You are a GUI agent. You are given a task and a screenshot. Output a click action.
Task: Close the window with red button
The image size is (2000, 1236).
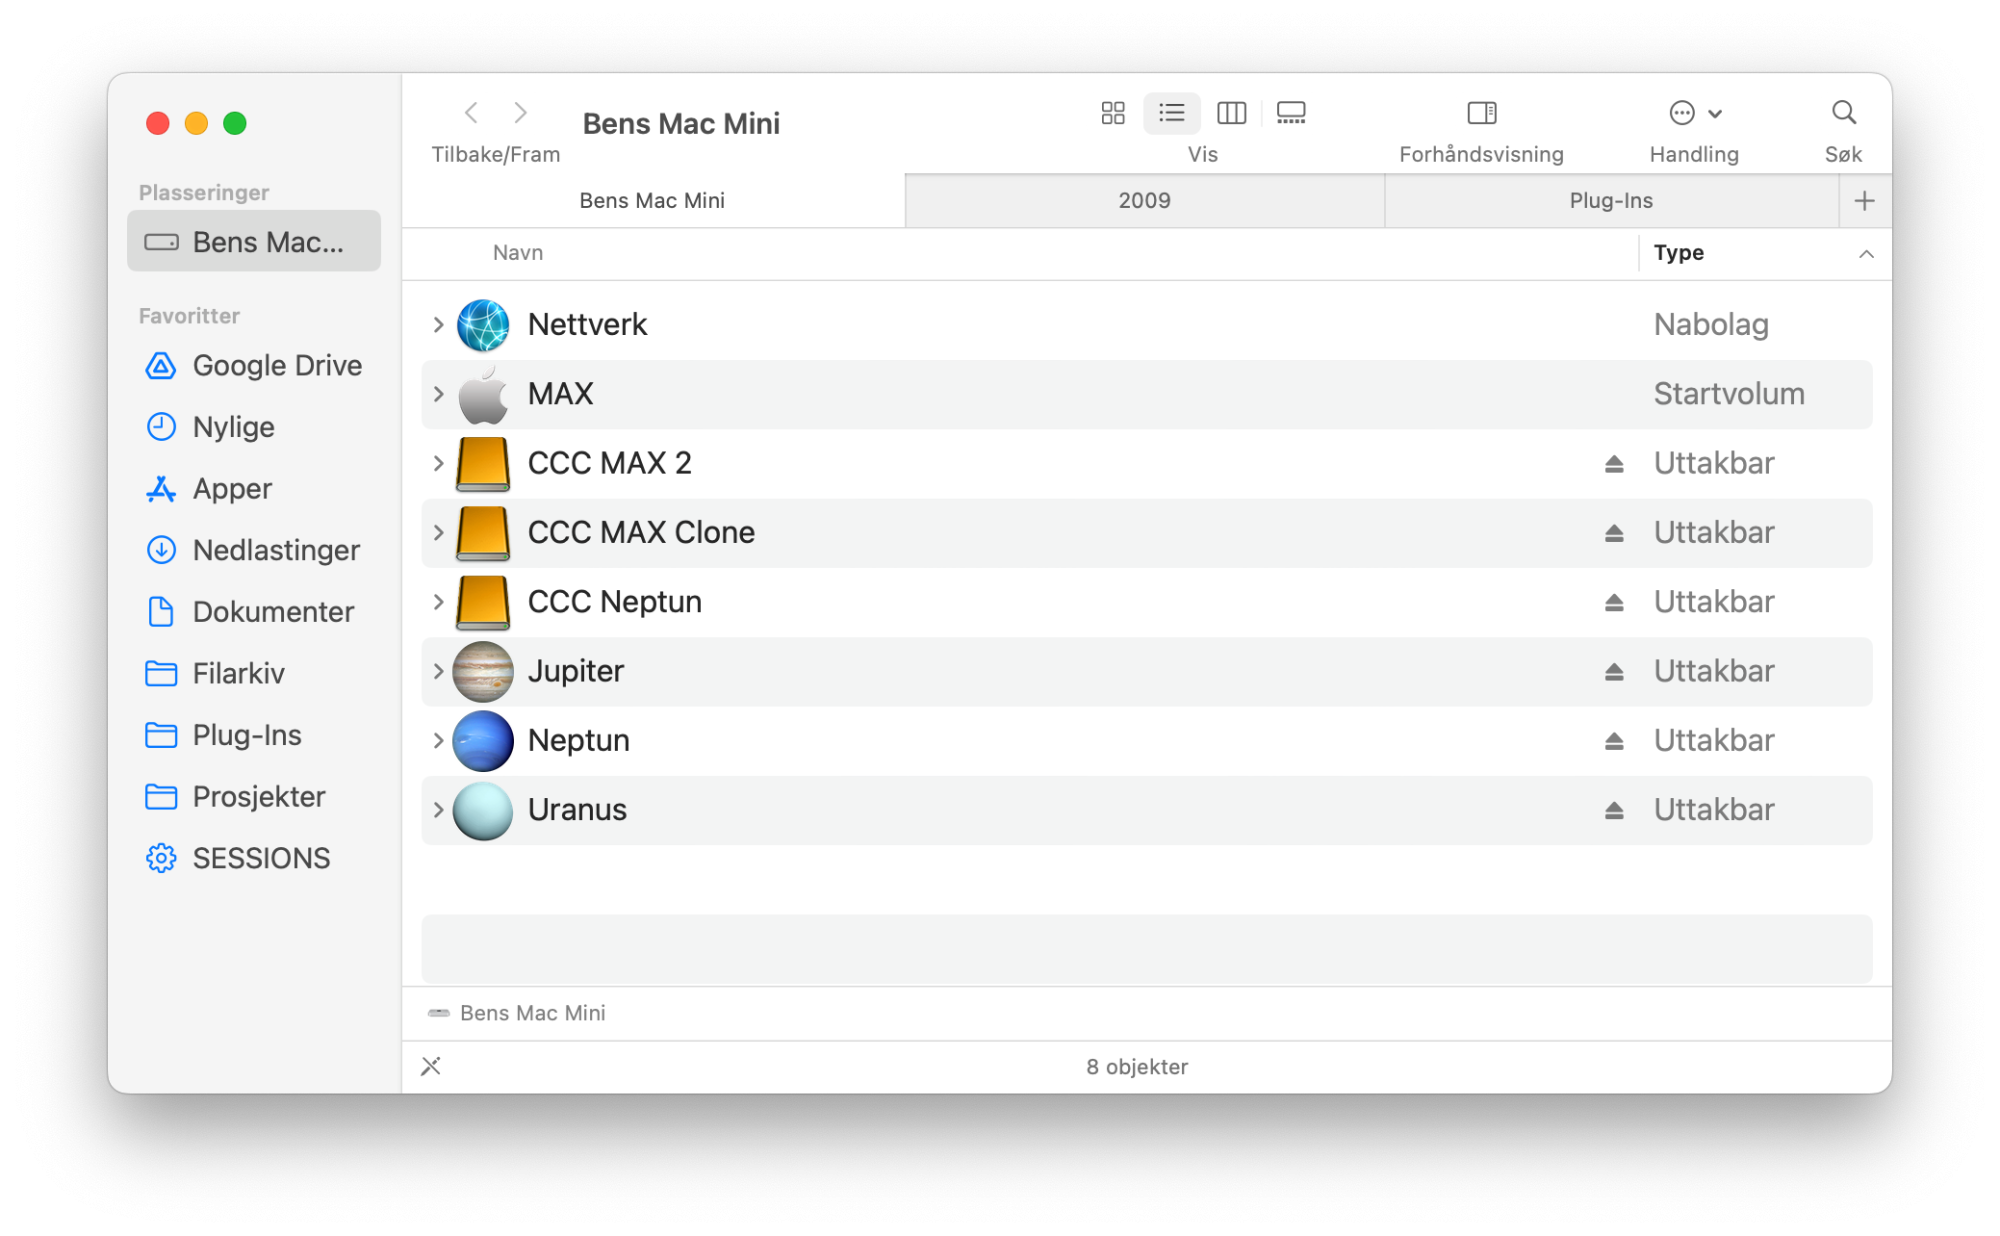[157, 123]
